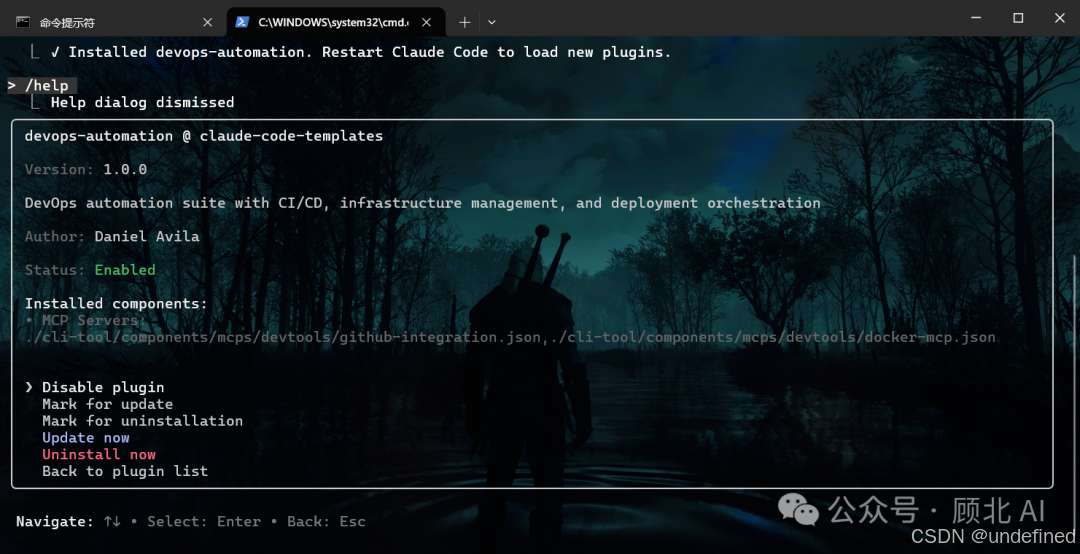Screen dimensions: 1080x554
Task: Click the title 'devops-automation @ claude-code-templates'
Action: point(204,136)
